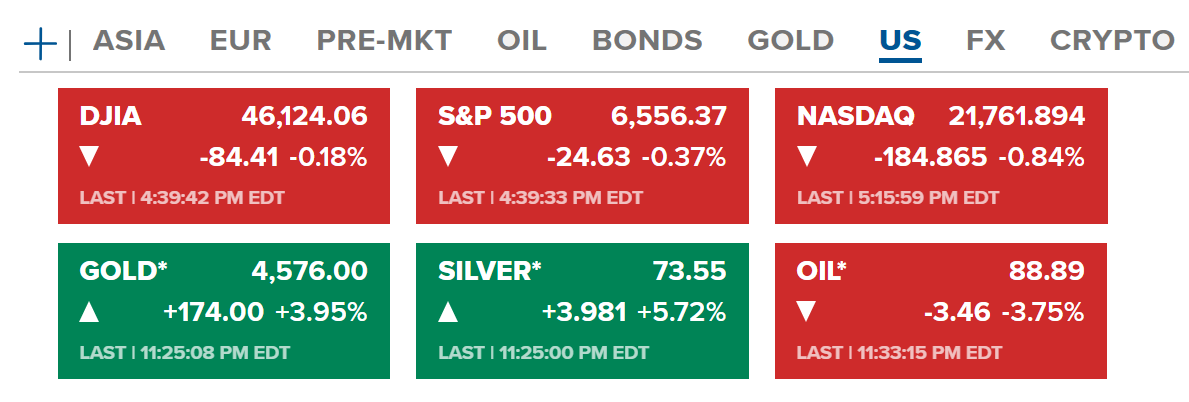This screenshot has width=1189, height=402.
Task: Open the BONDS tab
Action: click(647, 41)
